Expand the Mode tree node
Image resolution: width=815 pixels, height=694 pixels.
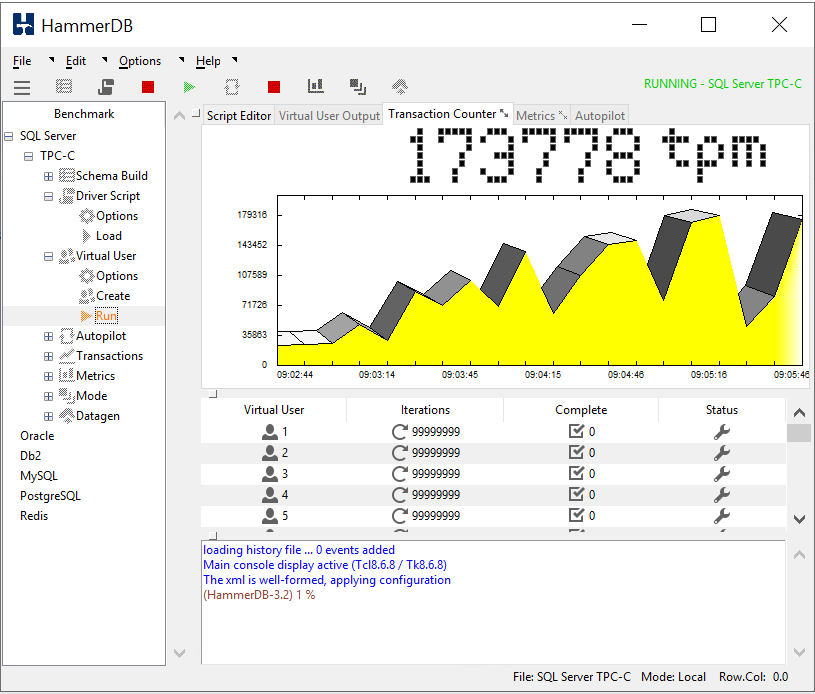(48, 397)
